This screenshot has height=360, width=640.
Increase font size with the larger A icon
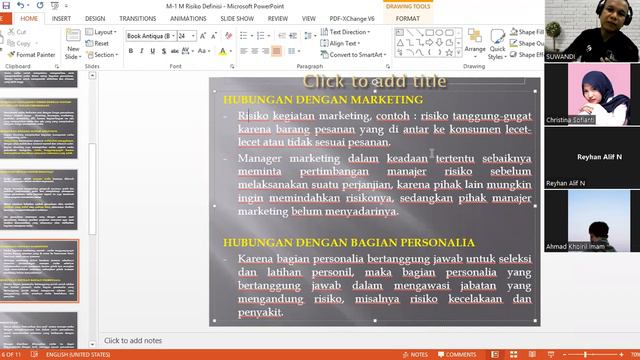pos(203,36)
